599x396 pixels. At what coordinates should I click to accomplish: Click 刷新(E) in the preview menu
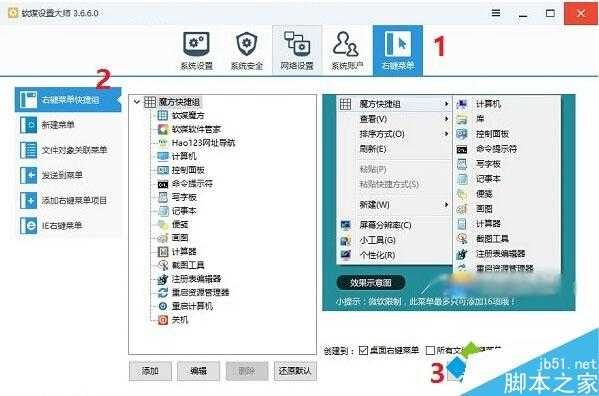[x=394, y=149]
